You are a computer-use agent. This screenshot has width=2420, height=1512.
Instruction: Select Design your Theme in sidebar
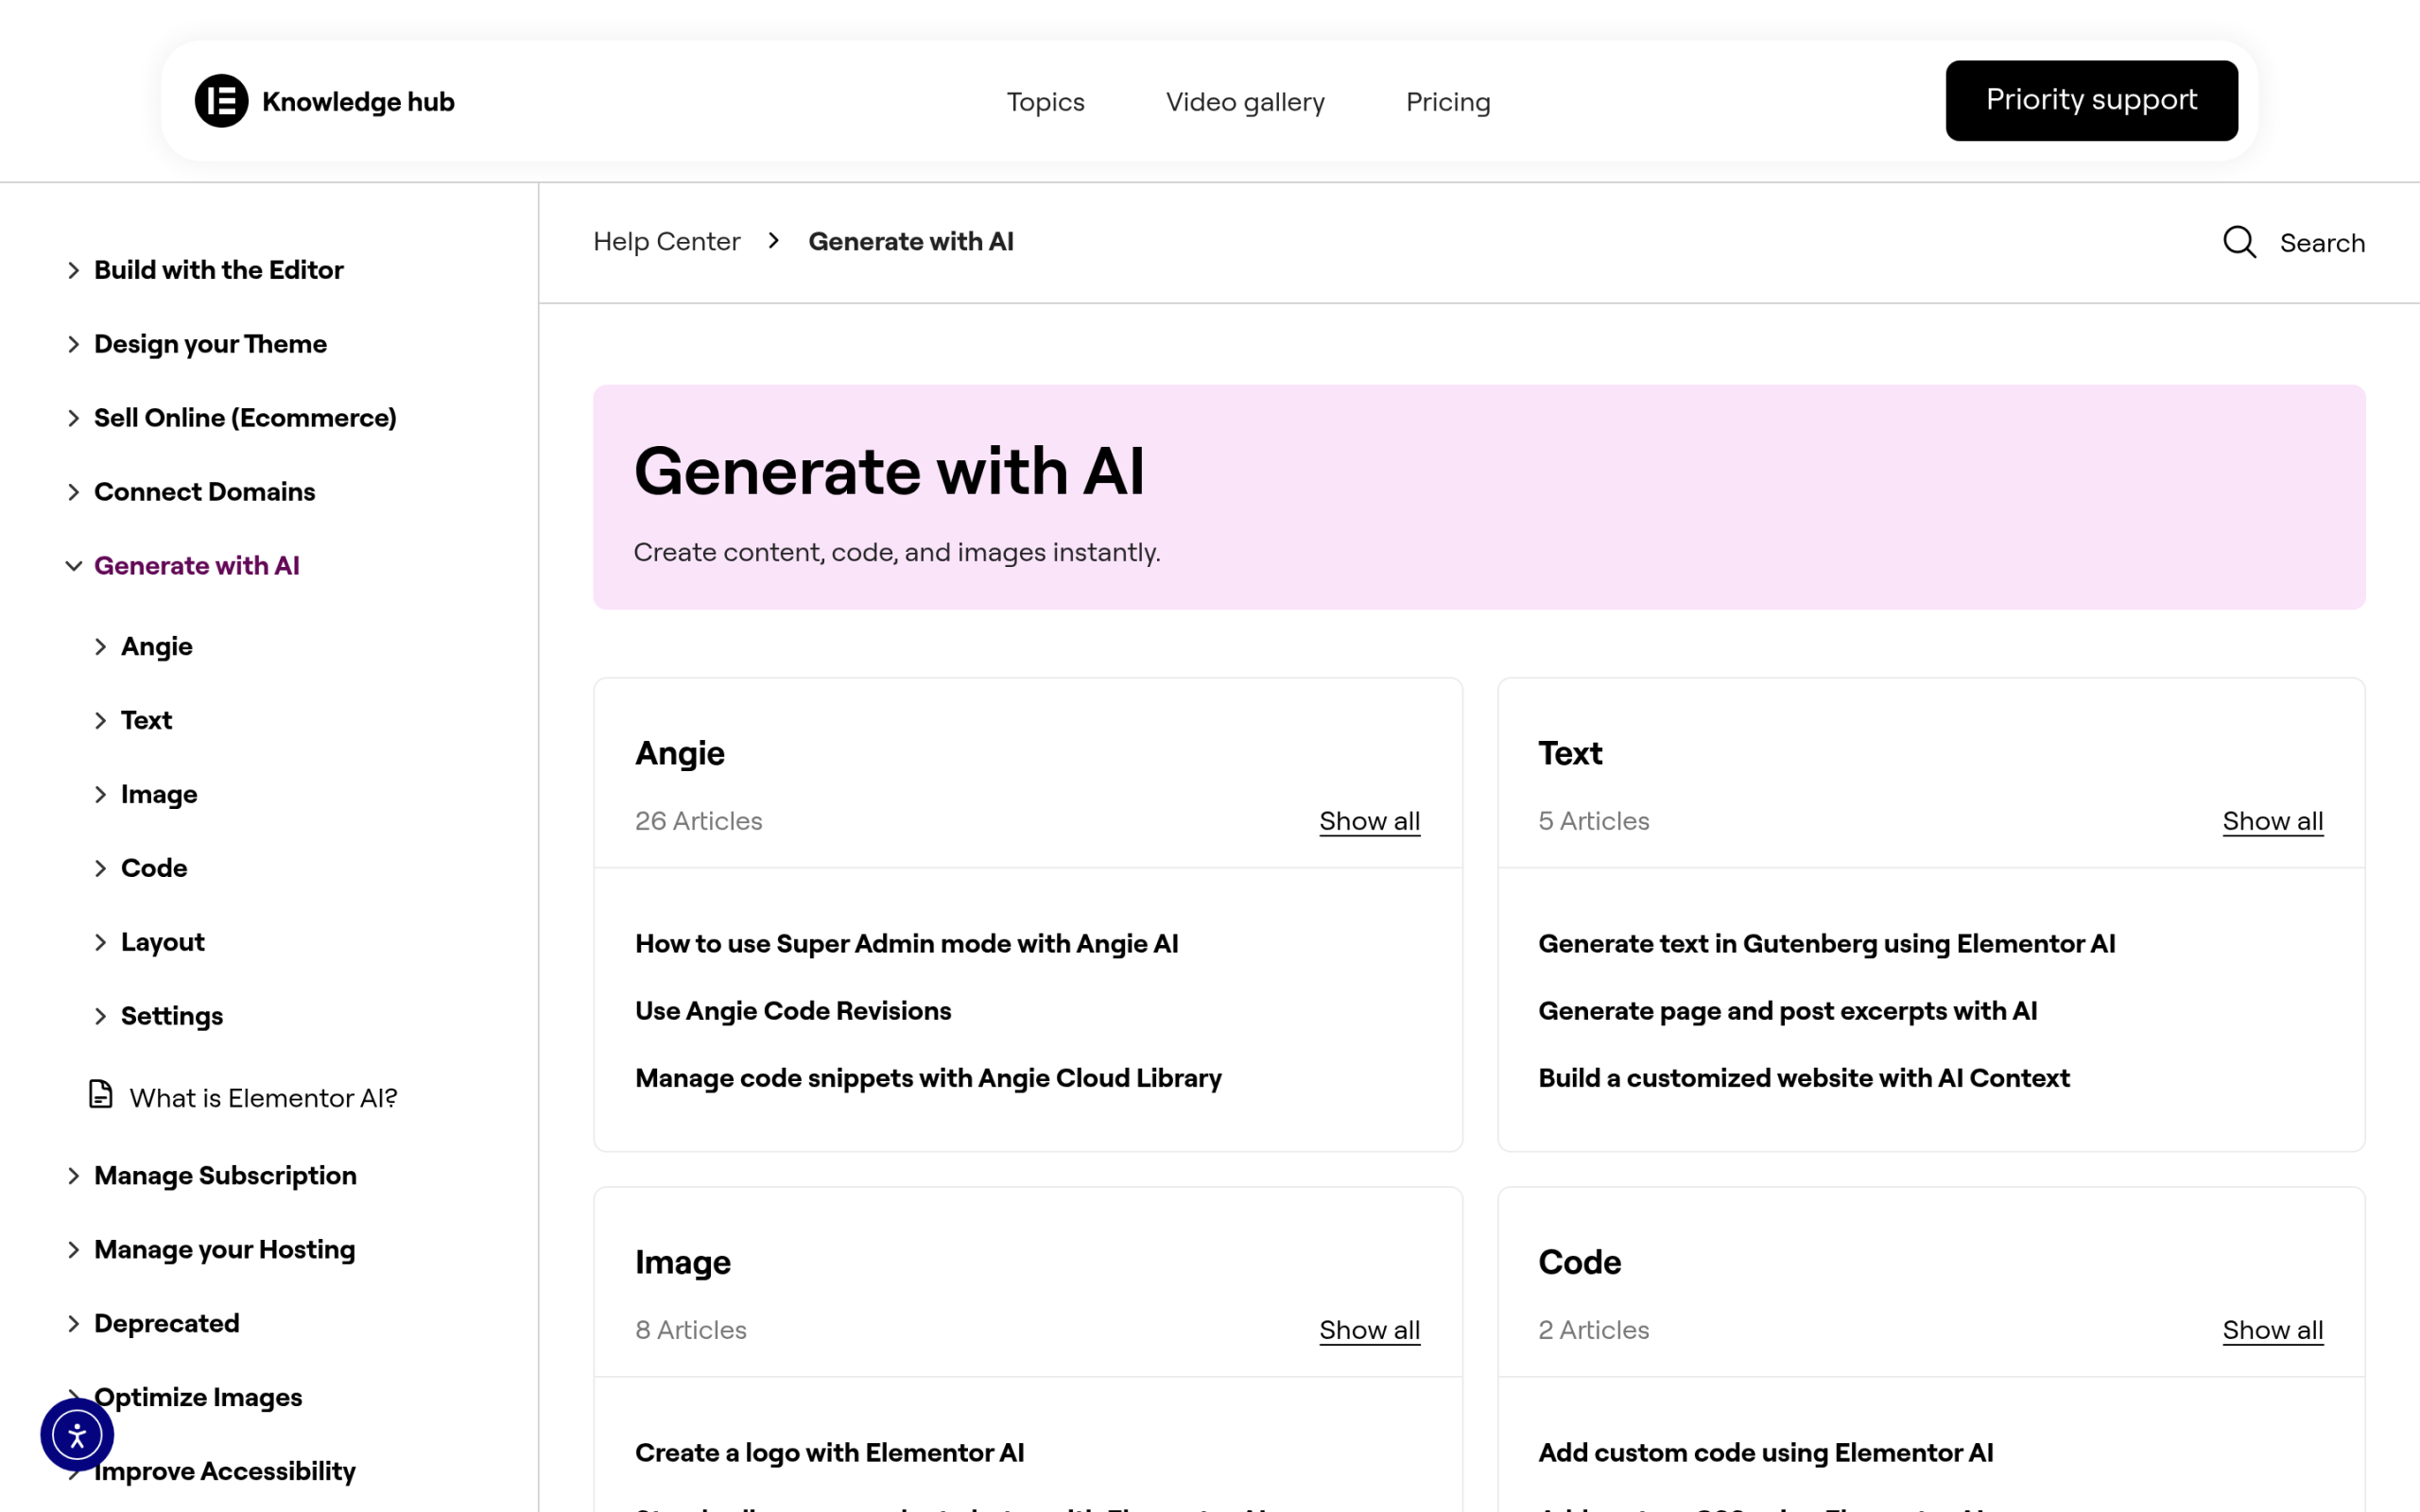[210, 344]
